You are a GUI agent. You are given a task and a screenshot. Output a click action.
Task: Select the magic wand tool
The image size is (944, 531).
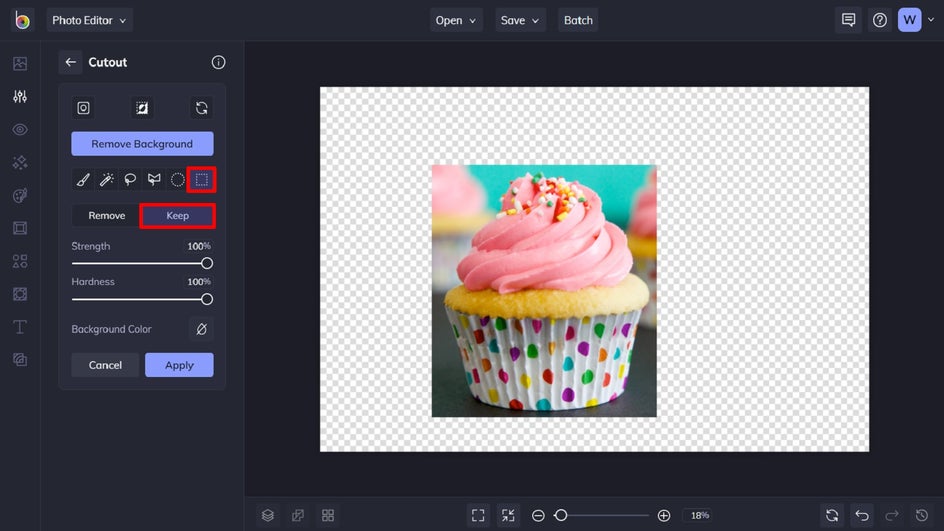coord(107,180)
